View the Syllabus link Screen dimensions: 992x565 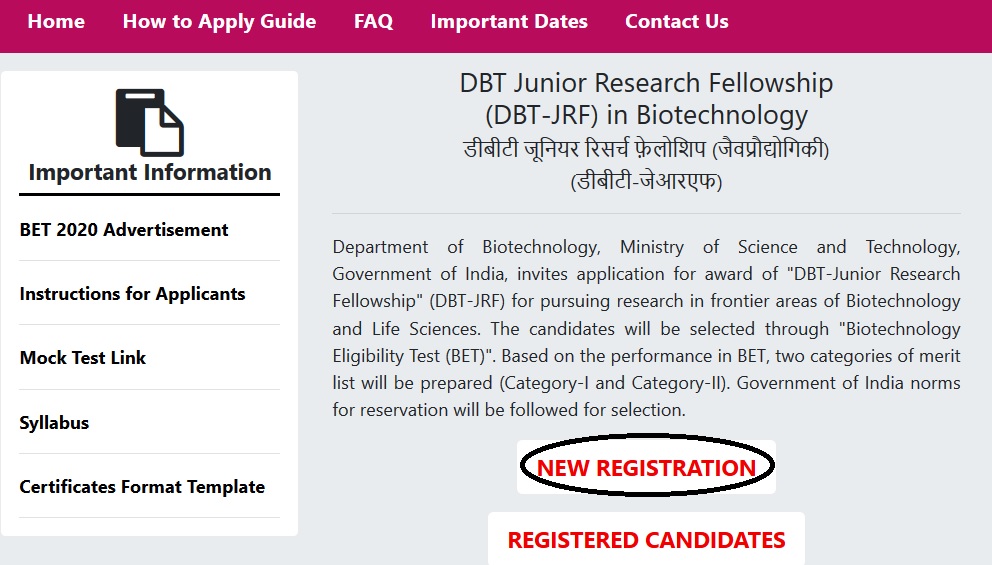coord(54,423)
